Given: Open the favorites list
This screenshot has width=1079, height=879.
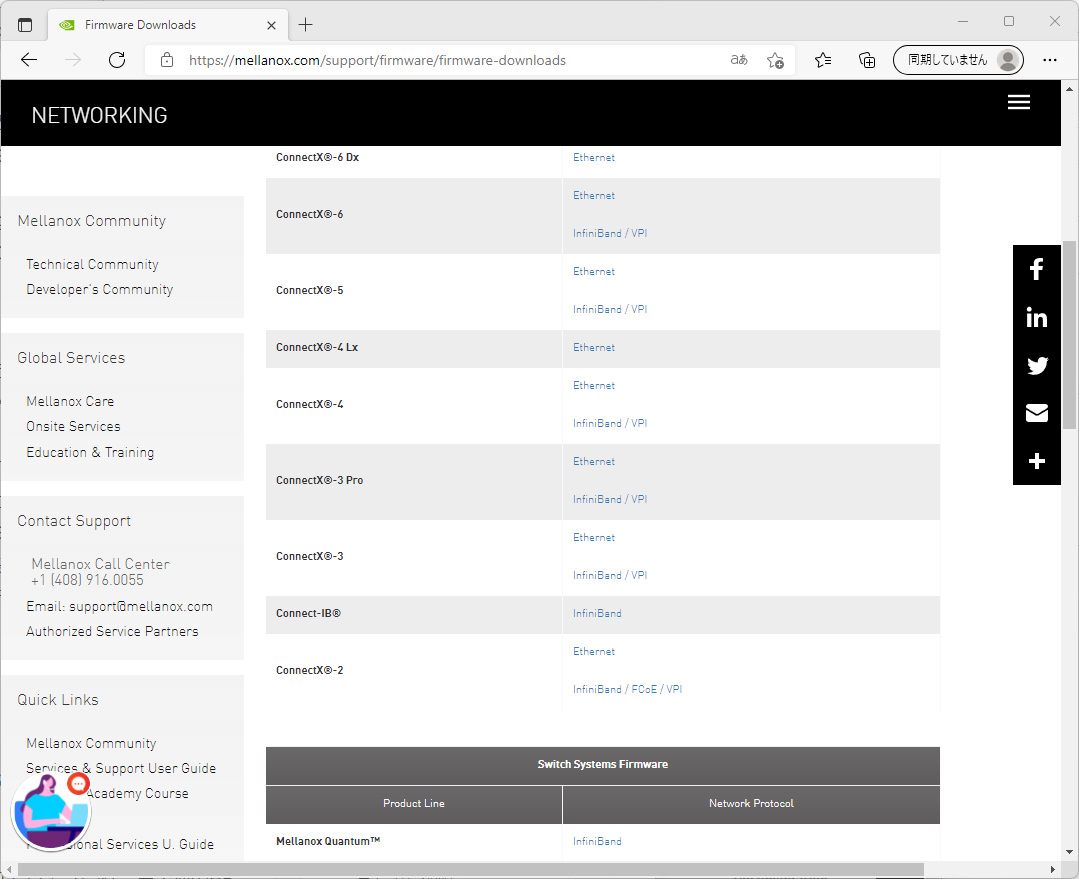Looking at the screenshot, I should [x=823, y=61].
